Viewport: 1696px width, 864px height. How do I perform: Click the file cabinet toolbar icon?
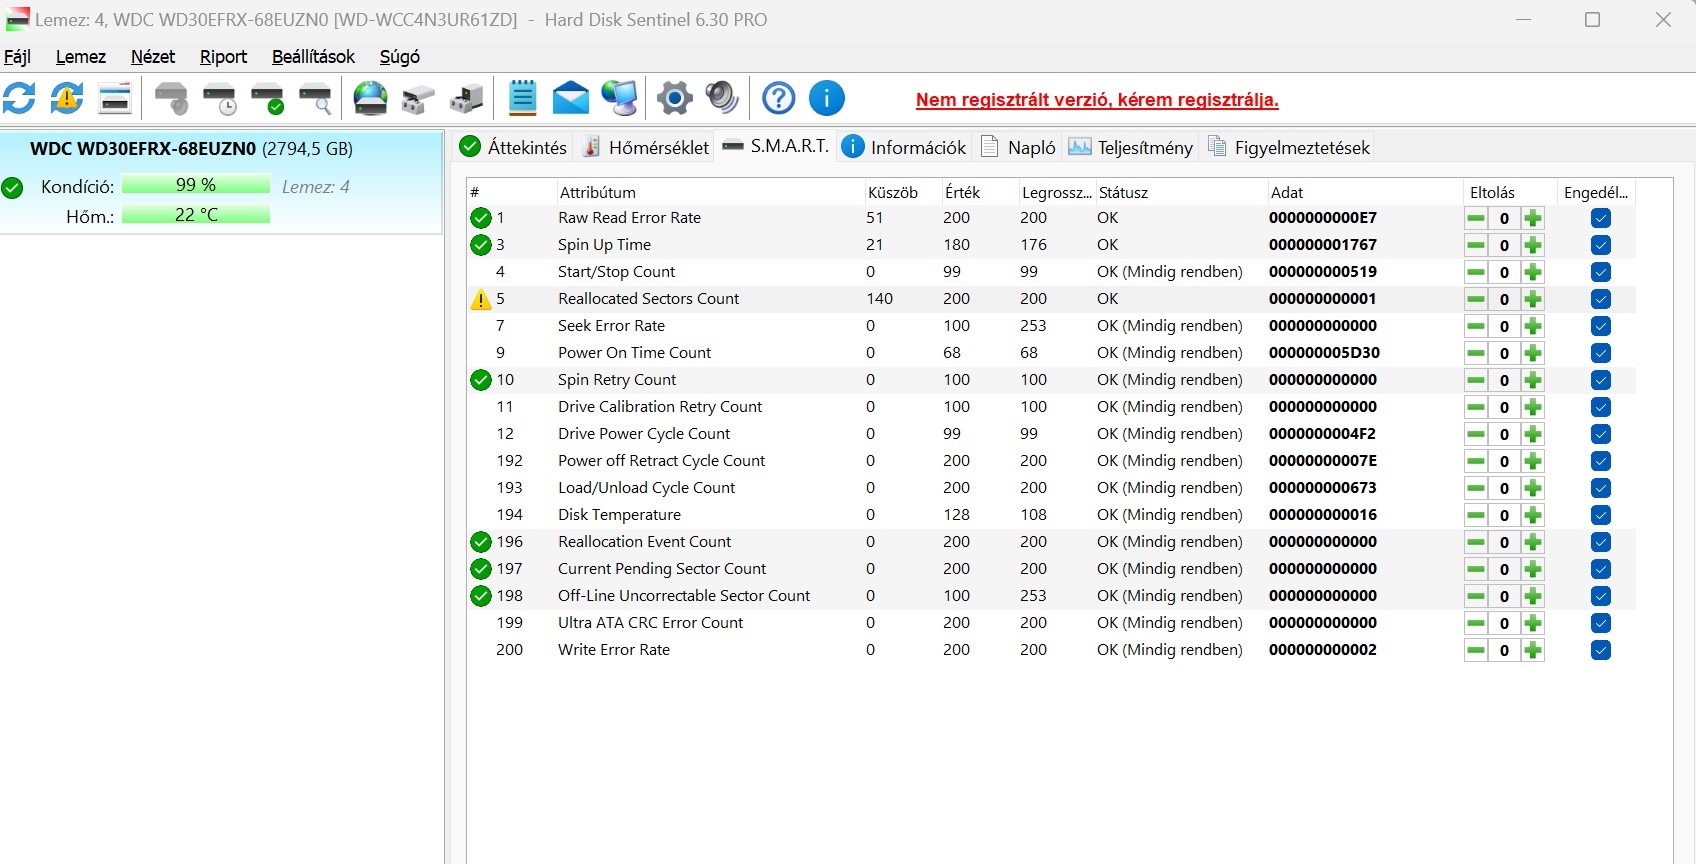466,98
